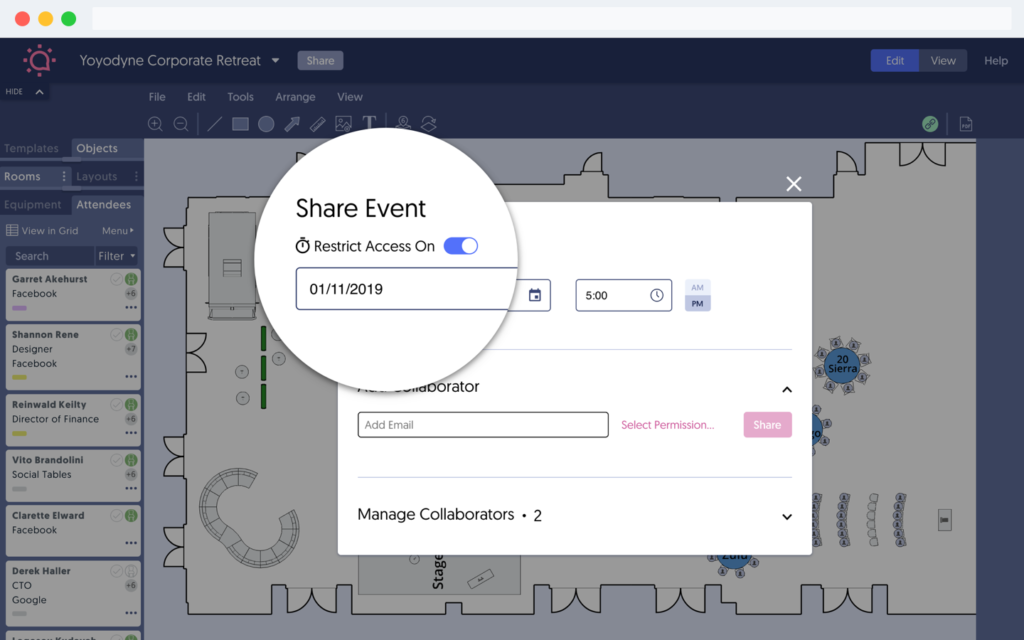Expand the Manage Collaborators section
Screen dimensions: 1024x640
[787, 517]
